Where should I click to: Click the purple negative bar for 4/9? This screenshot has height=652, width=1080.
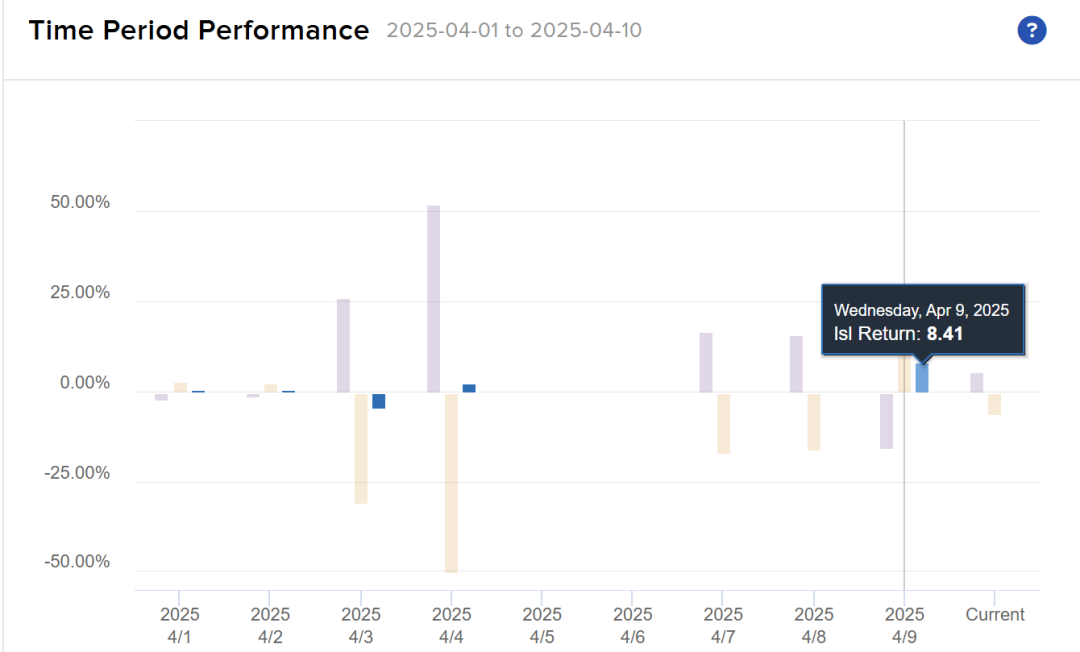coord(886,420)
